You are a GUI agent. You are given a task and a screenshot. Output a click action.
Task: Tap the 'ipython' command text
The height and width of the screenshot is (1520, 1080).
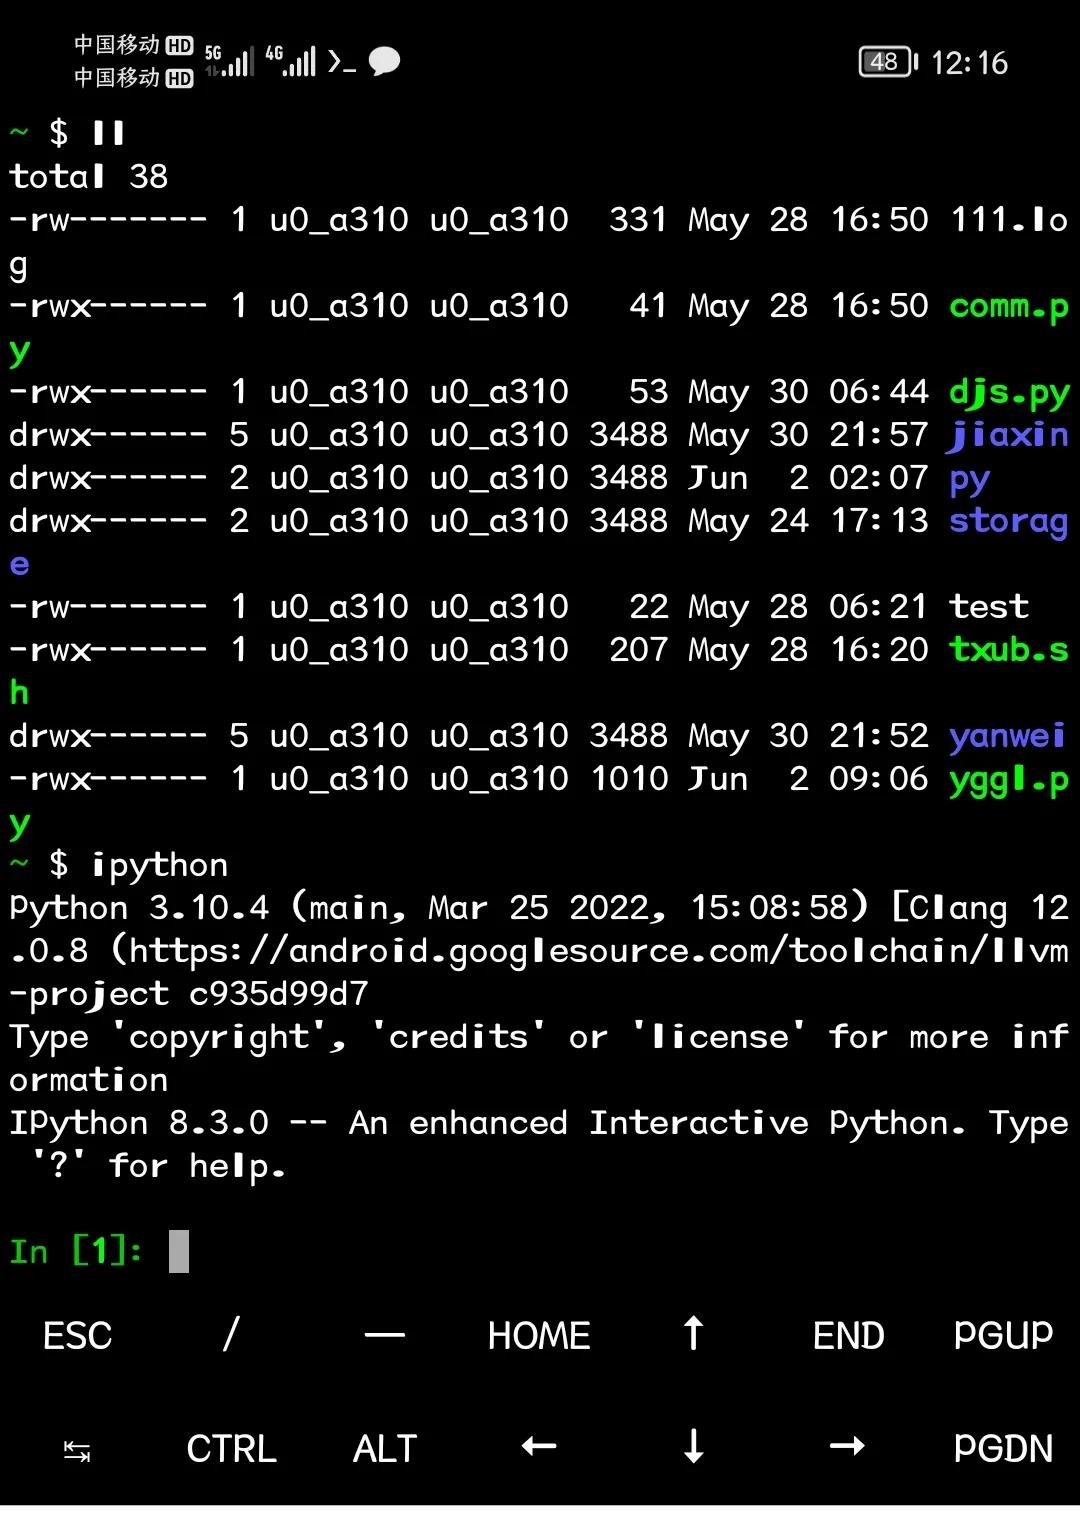pos(159,865)
